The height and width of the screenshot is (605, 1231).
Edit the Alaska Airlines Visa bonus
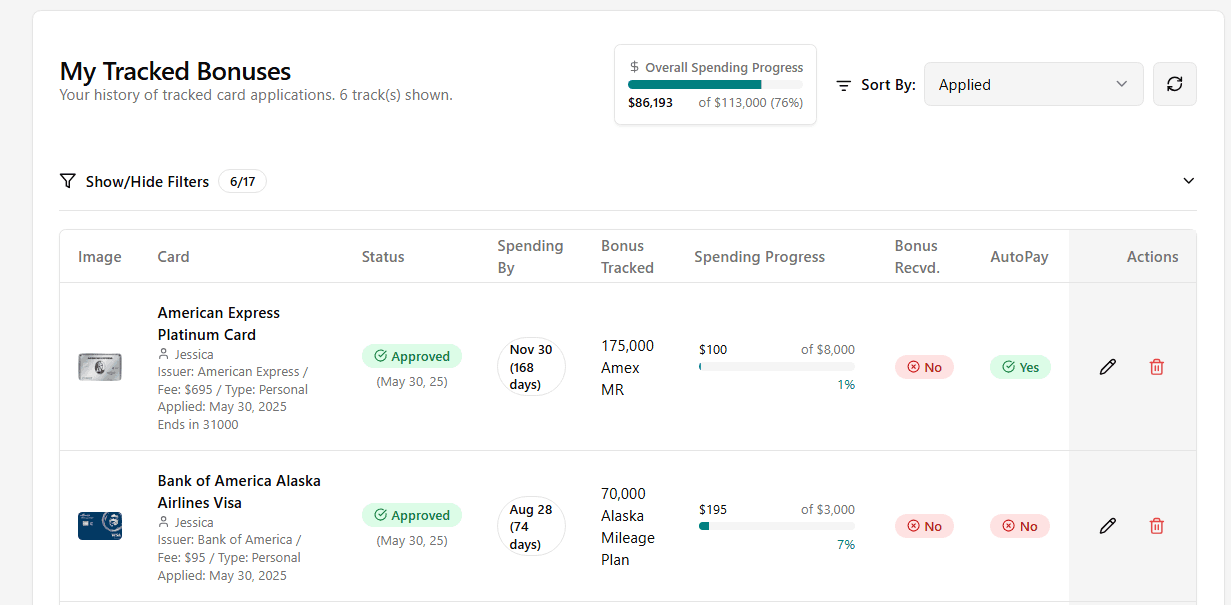[x=1107, y=525]
